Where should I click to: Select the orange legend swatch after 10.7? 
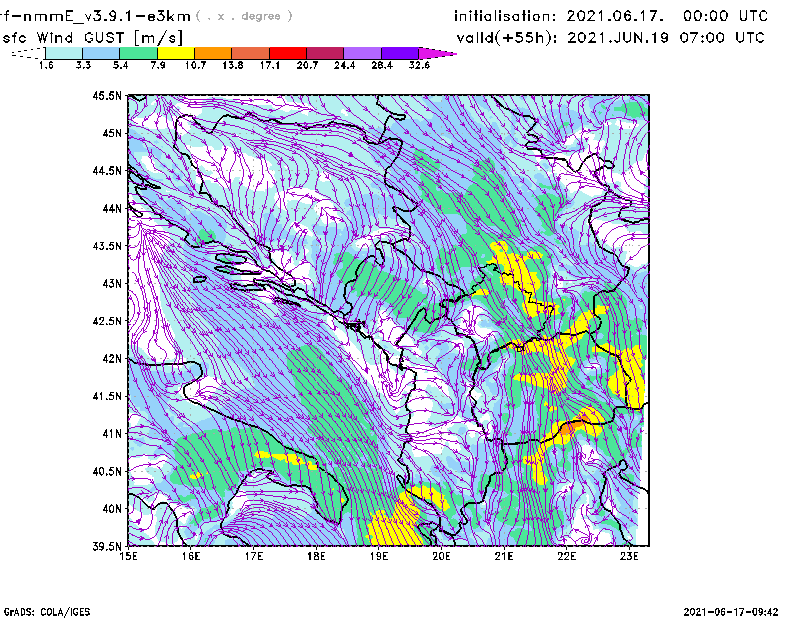(213, 53)
